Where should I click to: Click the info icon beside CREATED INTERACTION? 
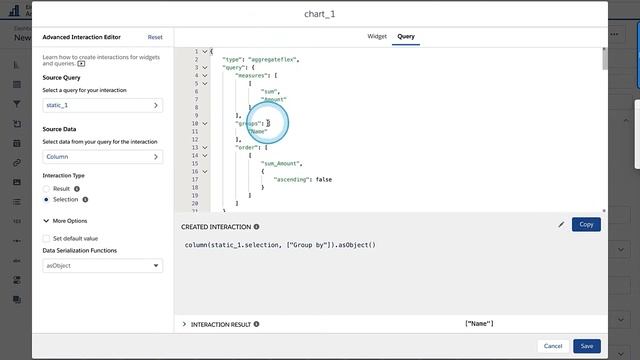[256, 227]
